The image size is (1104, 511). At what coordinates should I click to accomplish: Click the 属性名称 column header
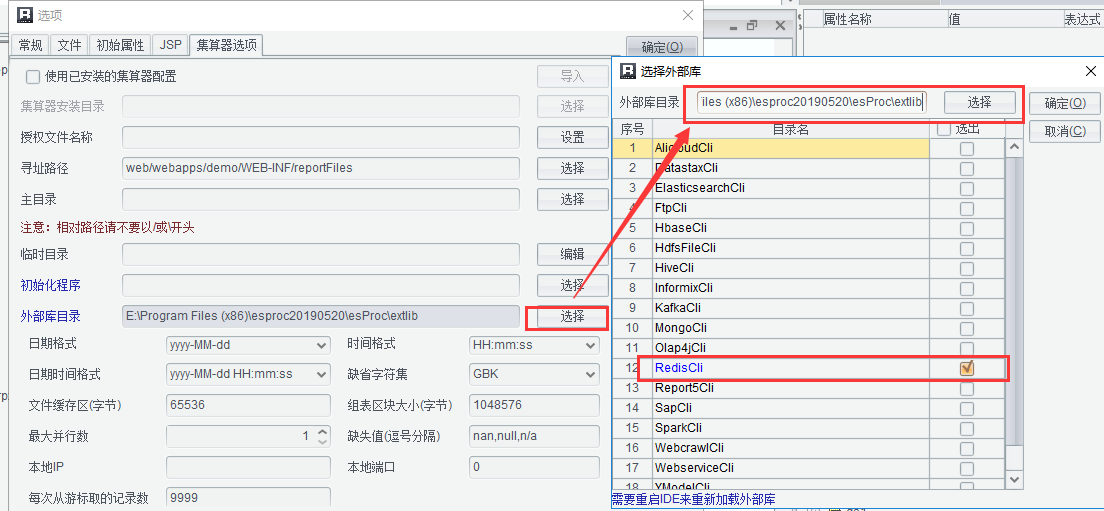[847, 19]
